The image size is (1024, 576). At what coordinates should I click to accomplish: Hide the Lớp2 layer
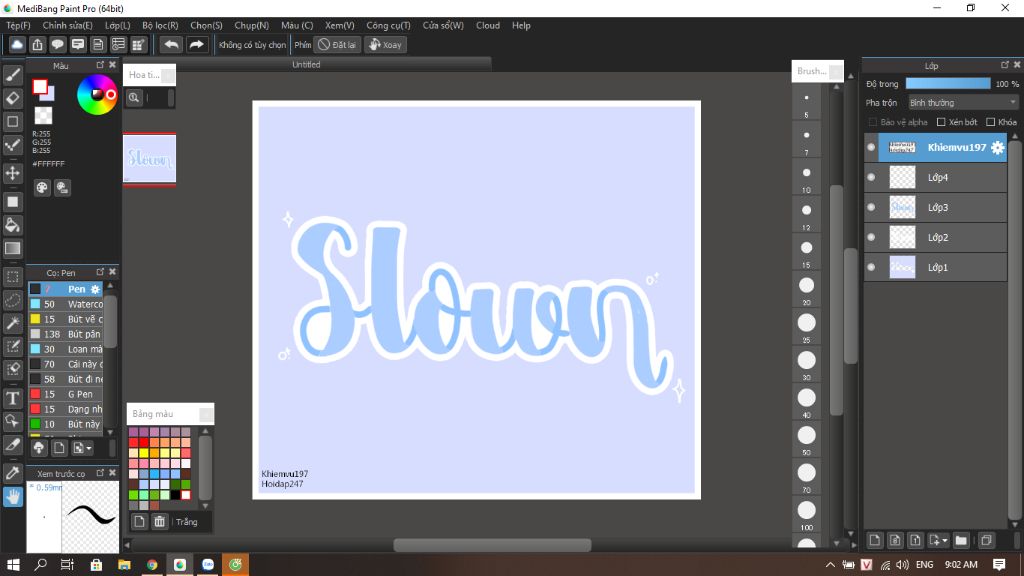click(871, 237)
